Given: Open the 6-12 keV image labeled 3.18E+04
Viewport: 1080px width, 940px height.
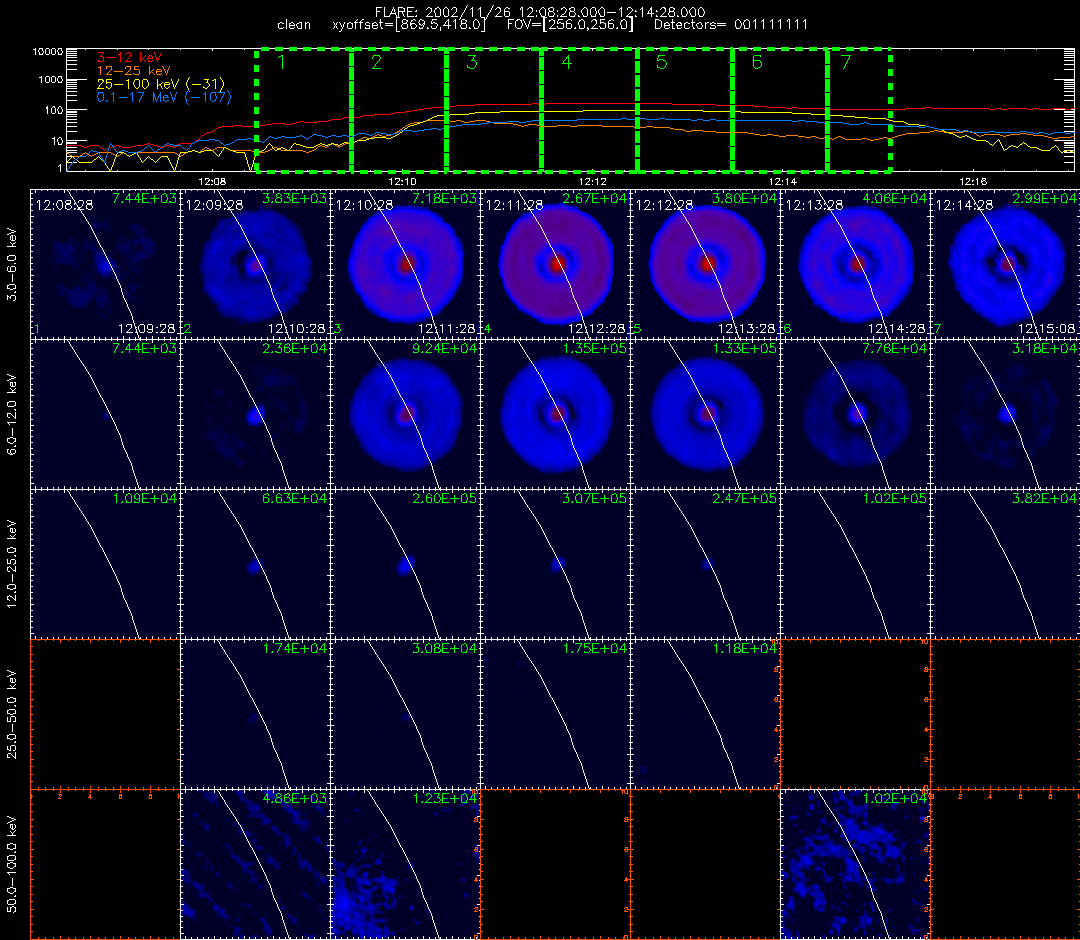Looking at the screenshot, I should pyautogui.click(x=1006, y=415).
